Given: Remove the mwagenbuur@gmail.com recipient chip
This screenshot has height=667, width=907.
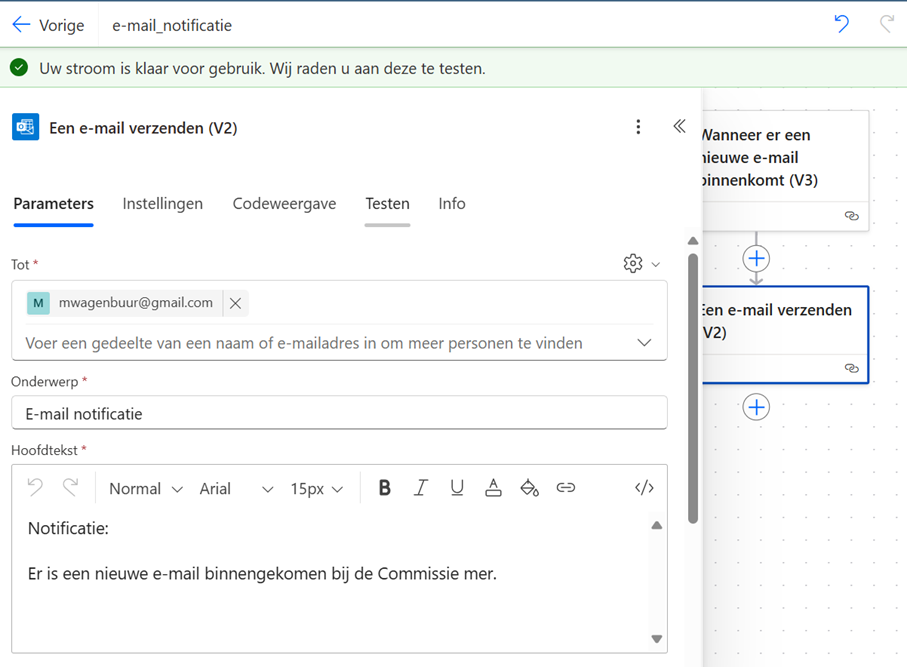Looking at the screenshot, I should pyautogui.click(x=235, y=301).
